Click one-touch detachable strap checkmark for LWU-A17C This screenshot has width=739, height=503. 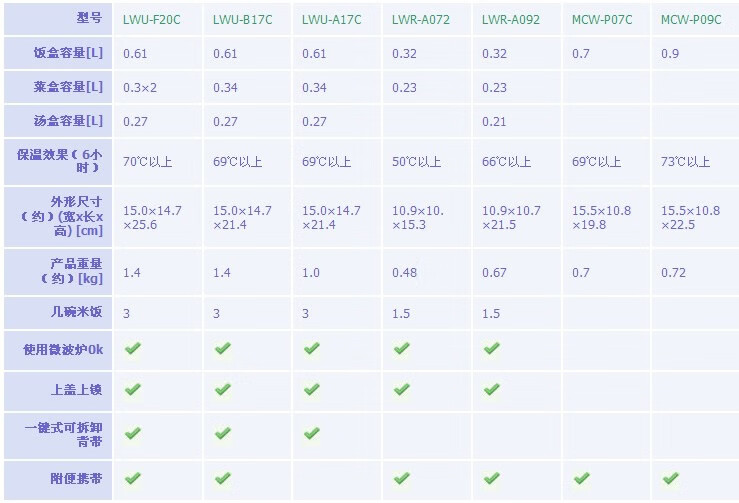tap(311, 433)
